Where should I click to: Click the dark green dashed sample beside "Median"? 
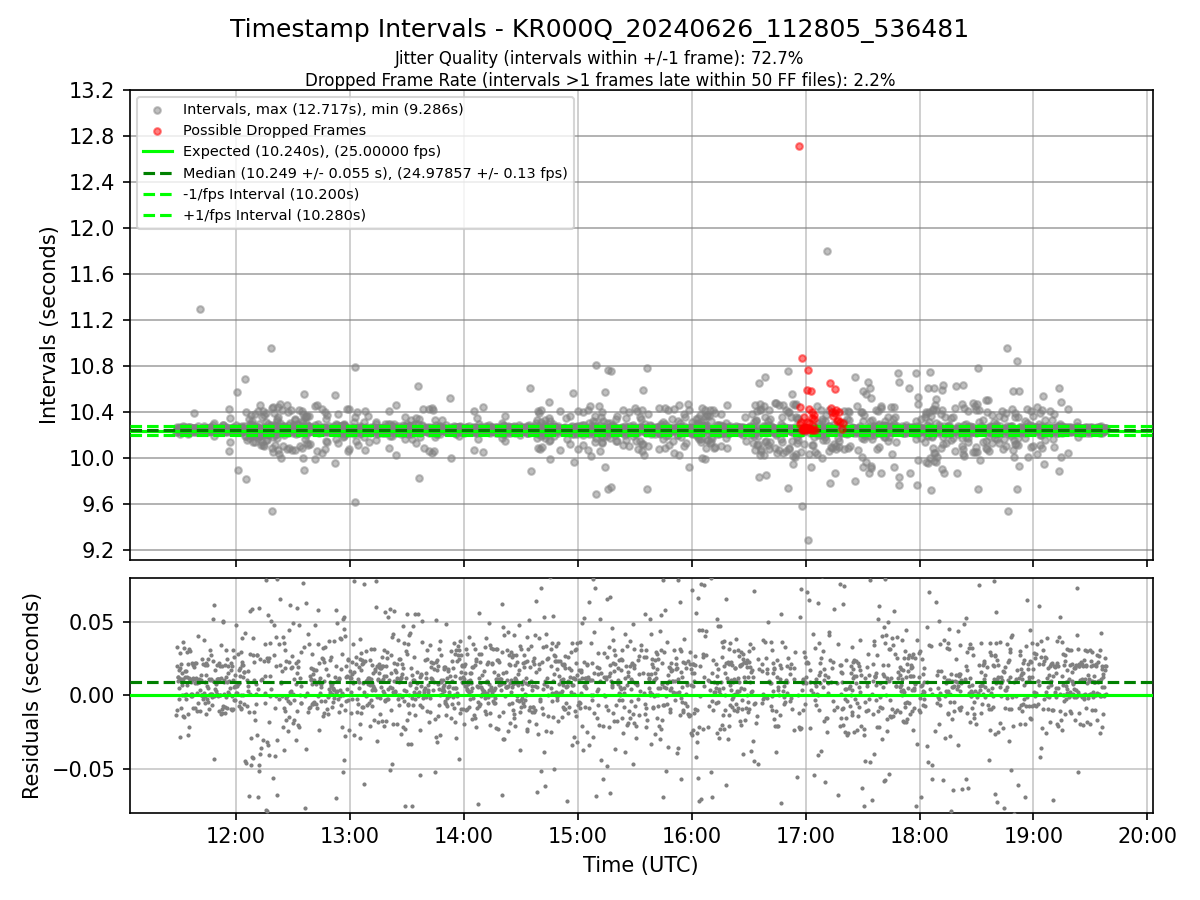(160, 173)
